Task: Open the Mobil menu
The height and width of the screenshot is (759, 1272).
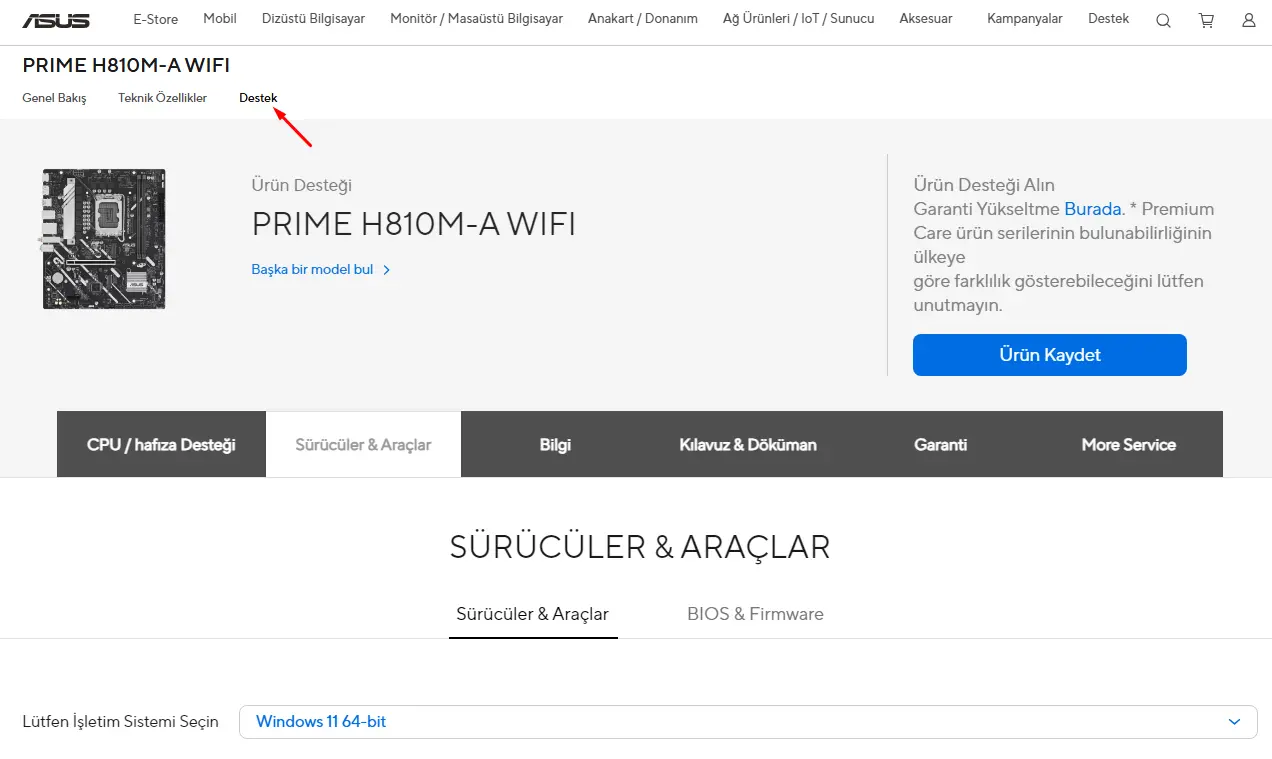Action: (220, 19)
